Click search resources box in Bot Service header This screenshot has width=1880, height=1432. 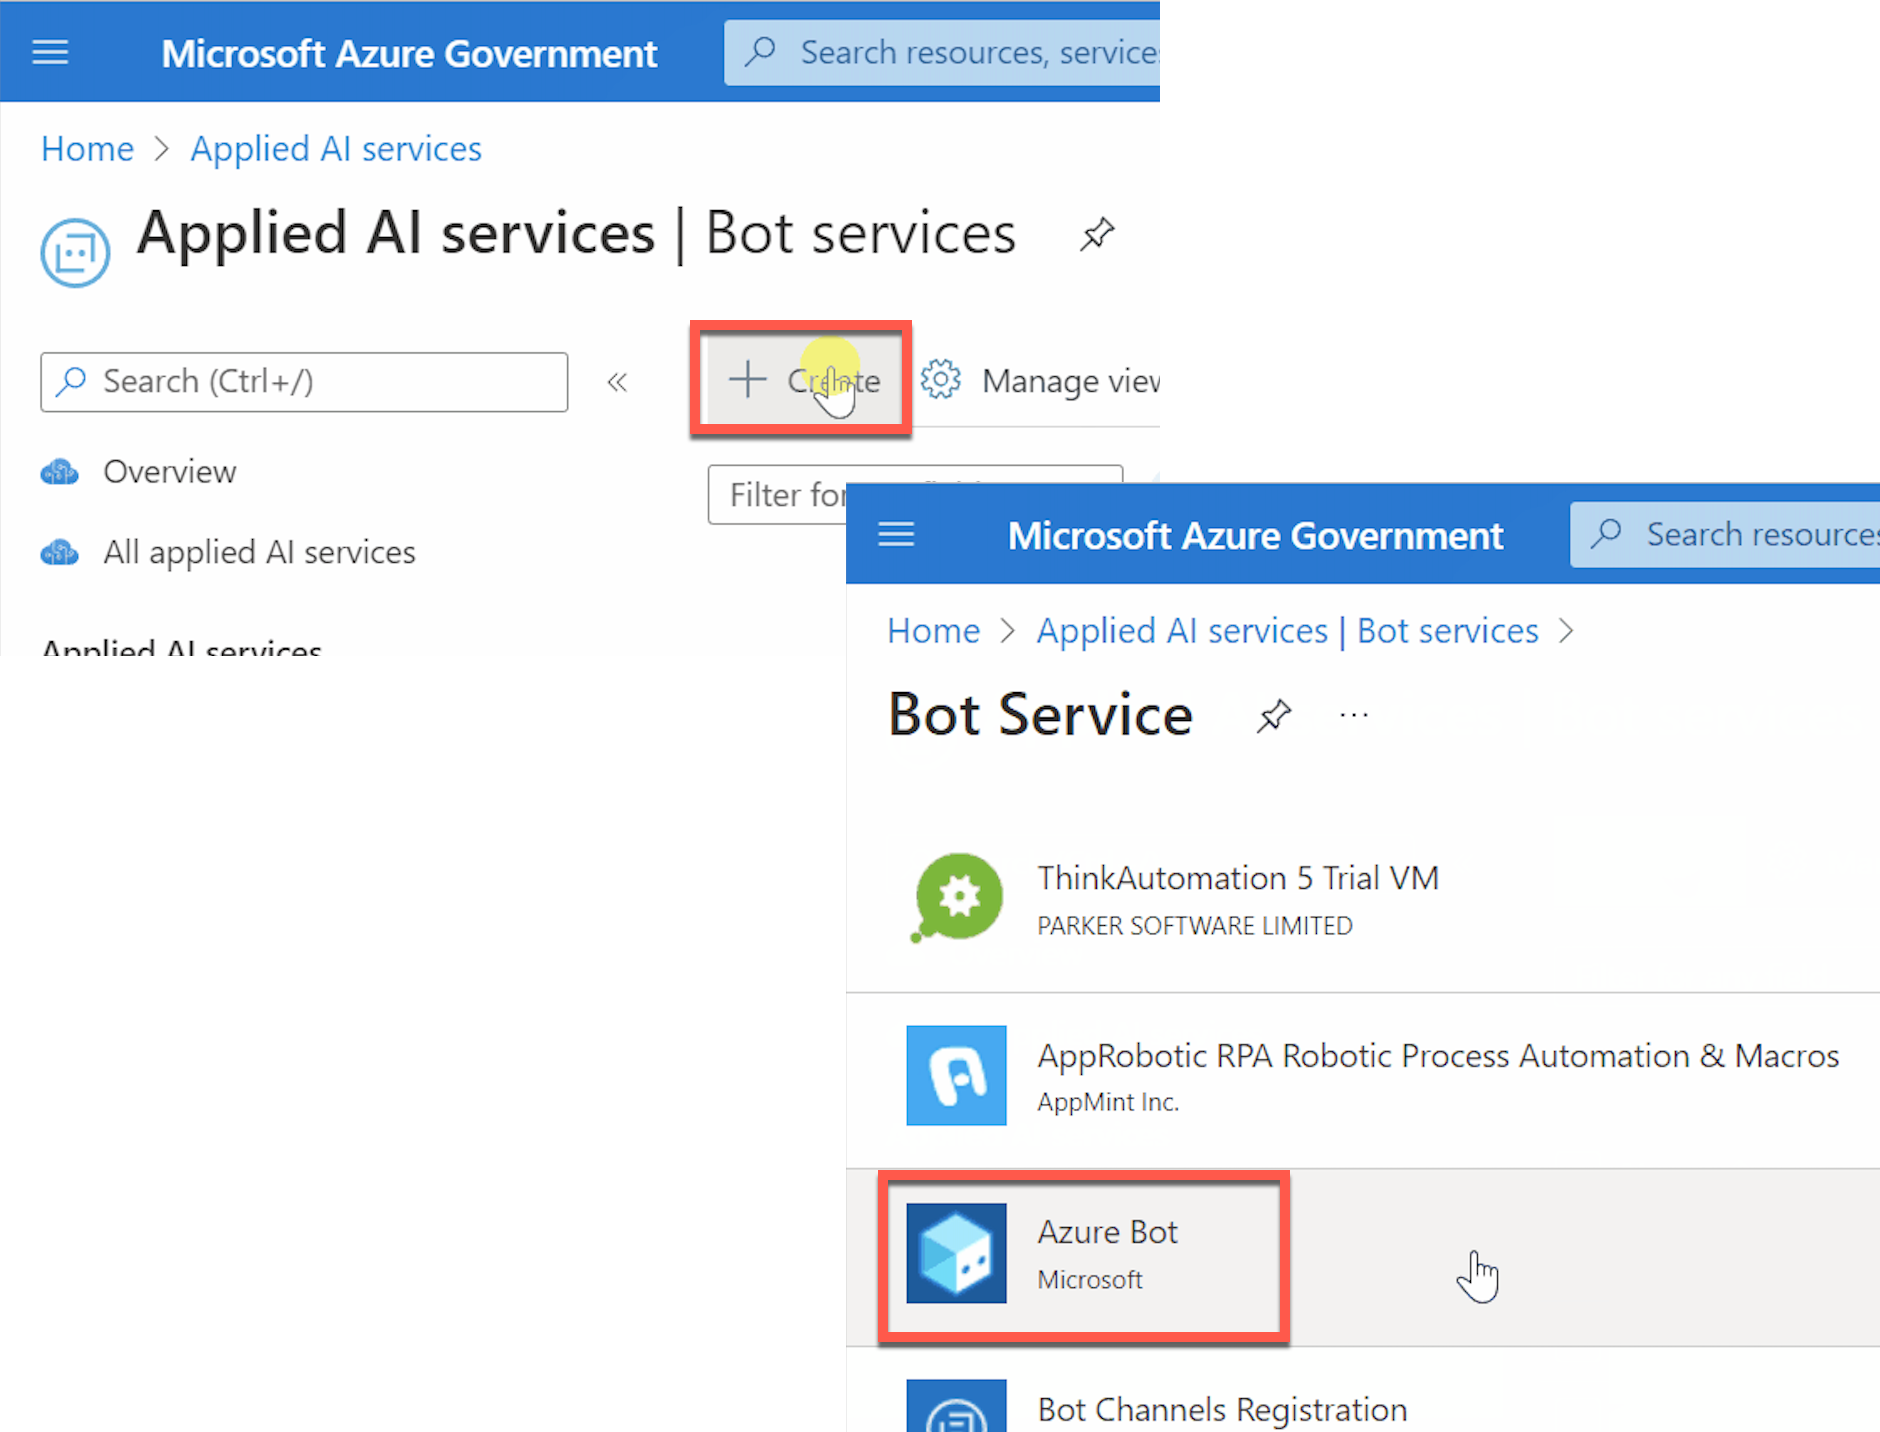(1725, 534)
